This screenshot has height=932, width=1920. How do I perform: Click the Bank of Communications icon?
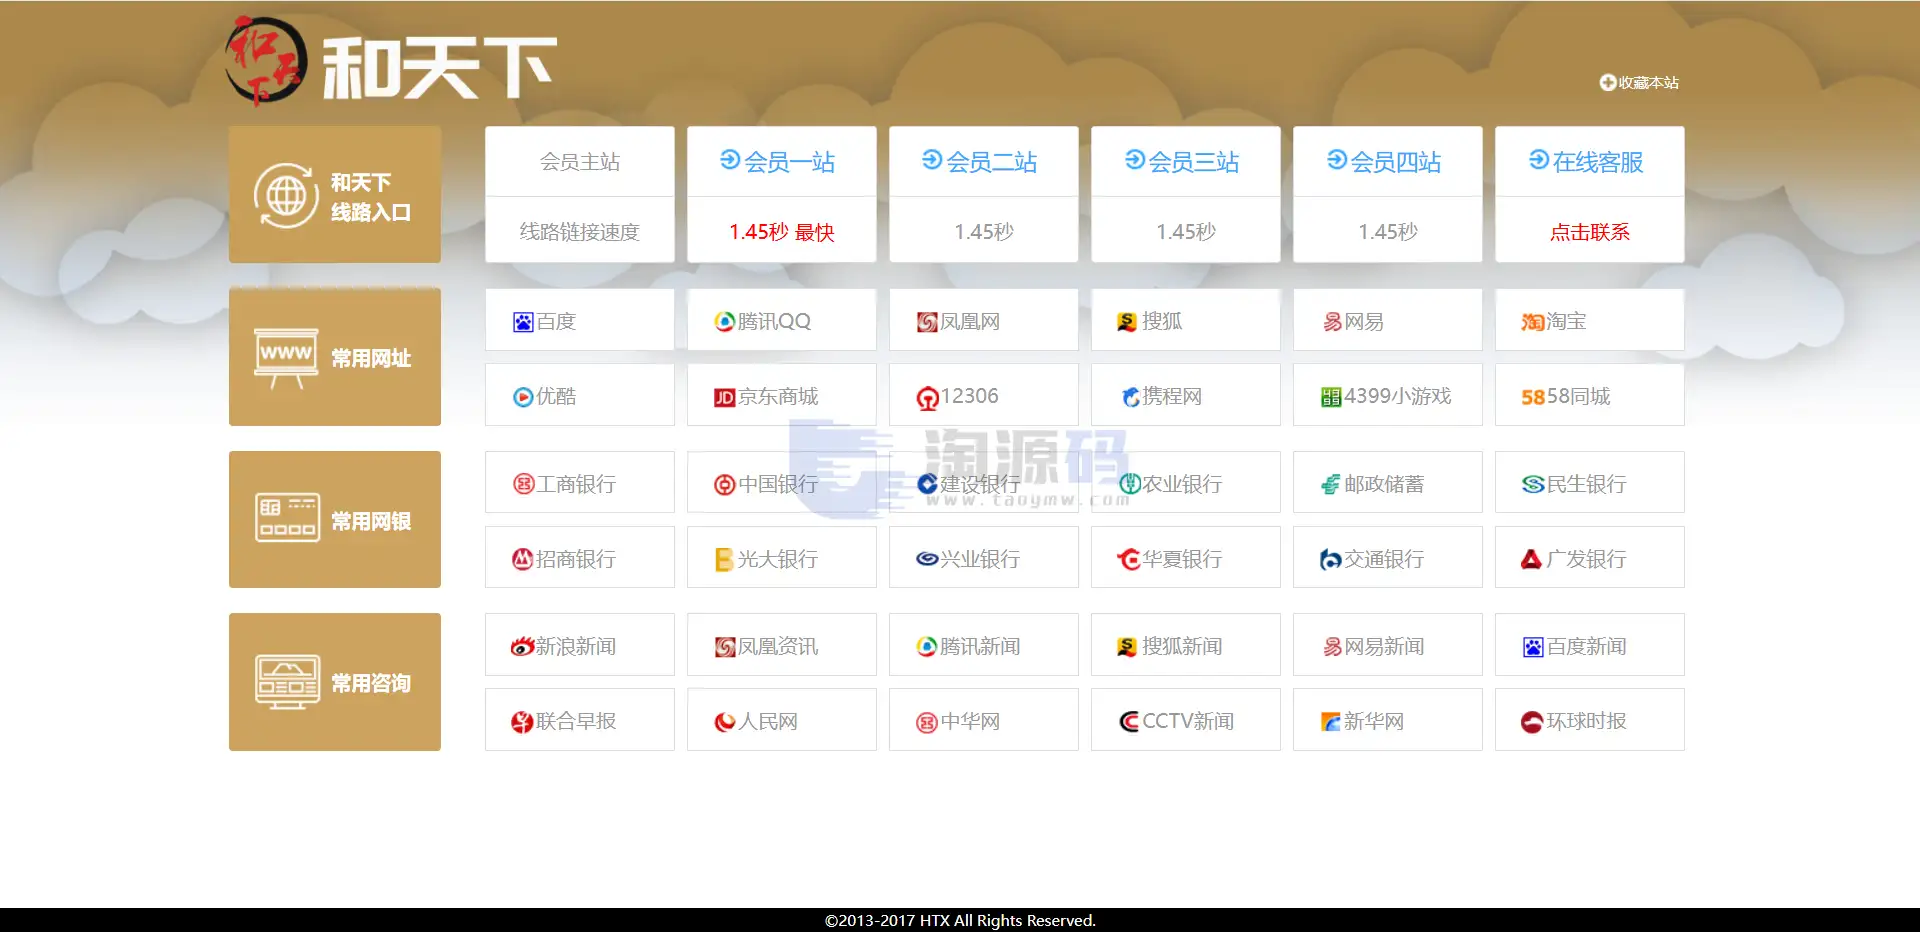(1331, 560)
